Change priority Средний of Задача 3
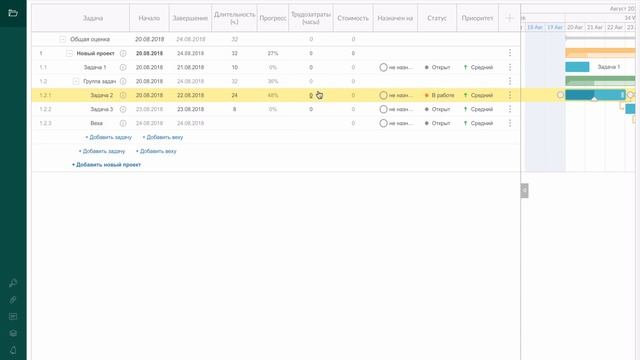 pos(478,109)
